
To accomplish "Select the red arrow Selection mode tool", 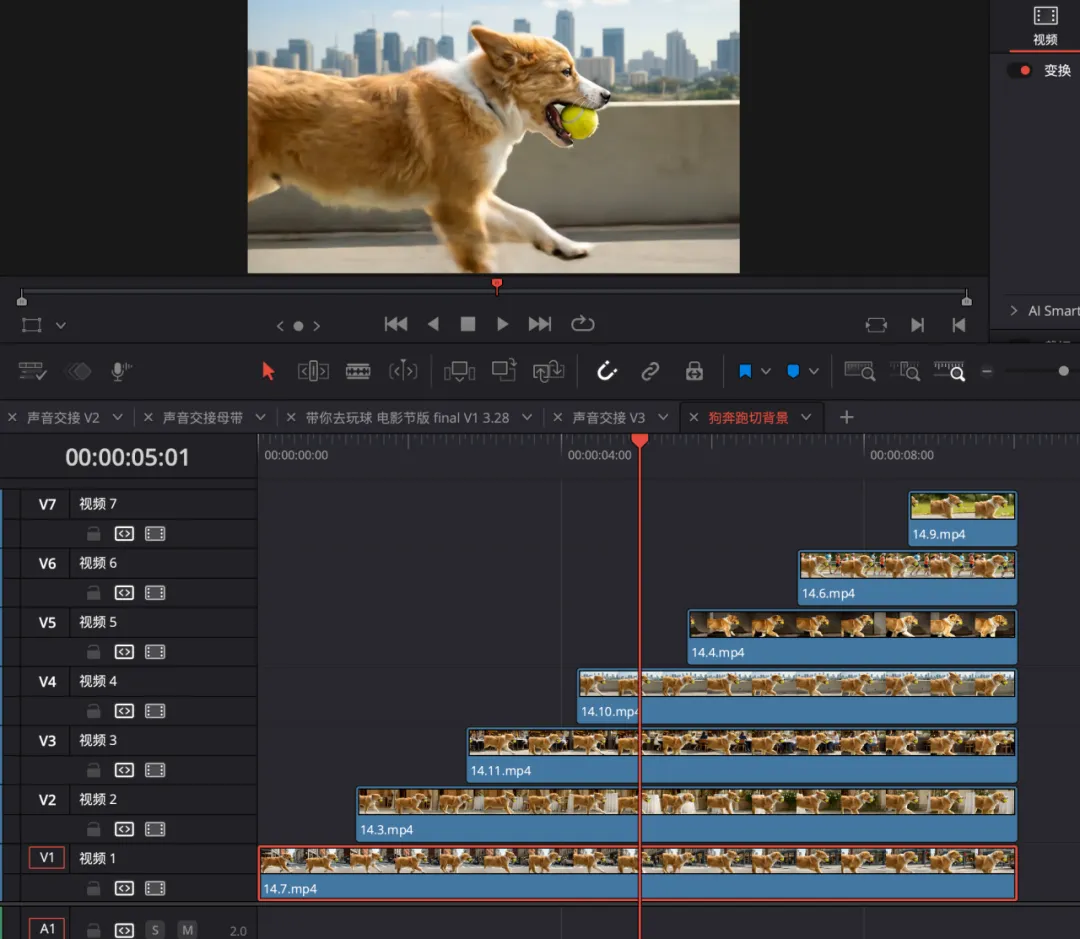I will 268,371.
